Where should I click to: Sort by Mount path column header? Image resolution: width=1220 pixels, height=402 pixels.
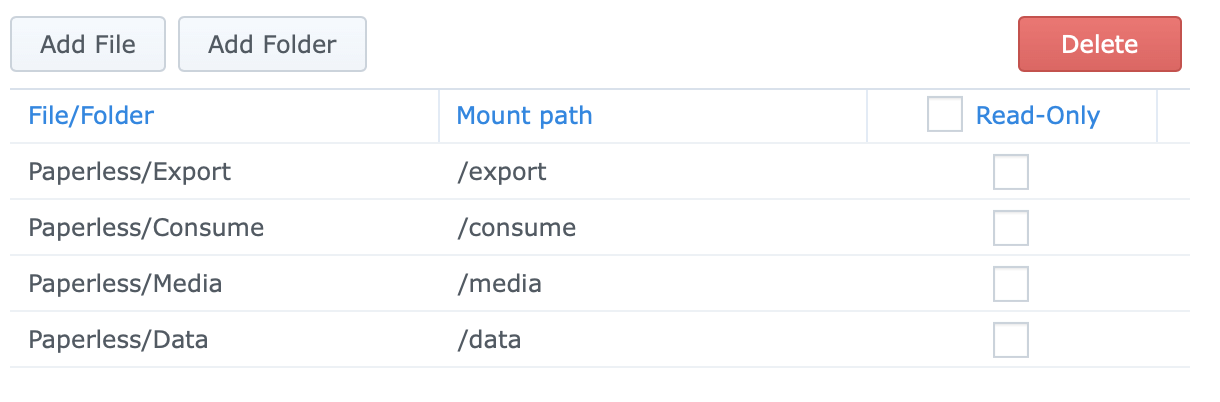coord(524,116)
